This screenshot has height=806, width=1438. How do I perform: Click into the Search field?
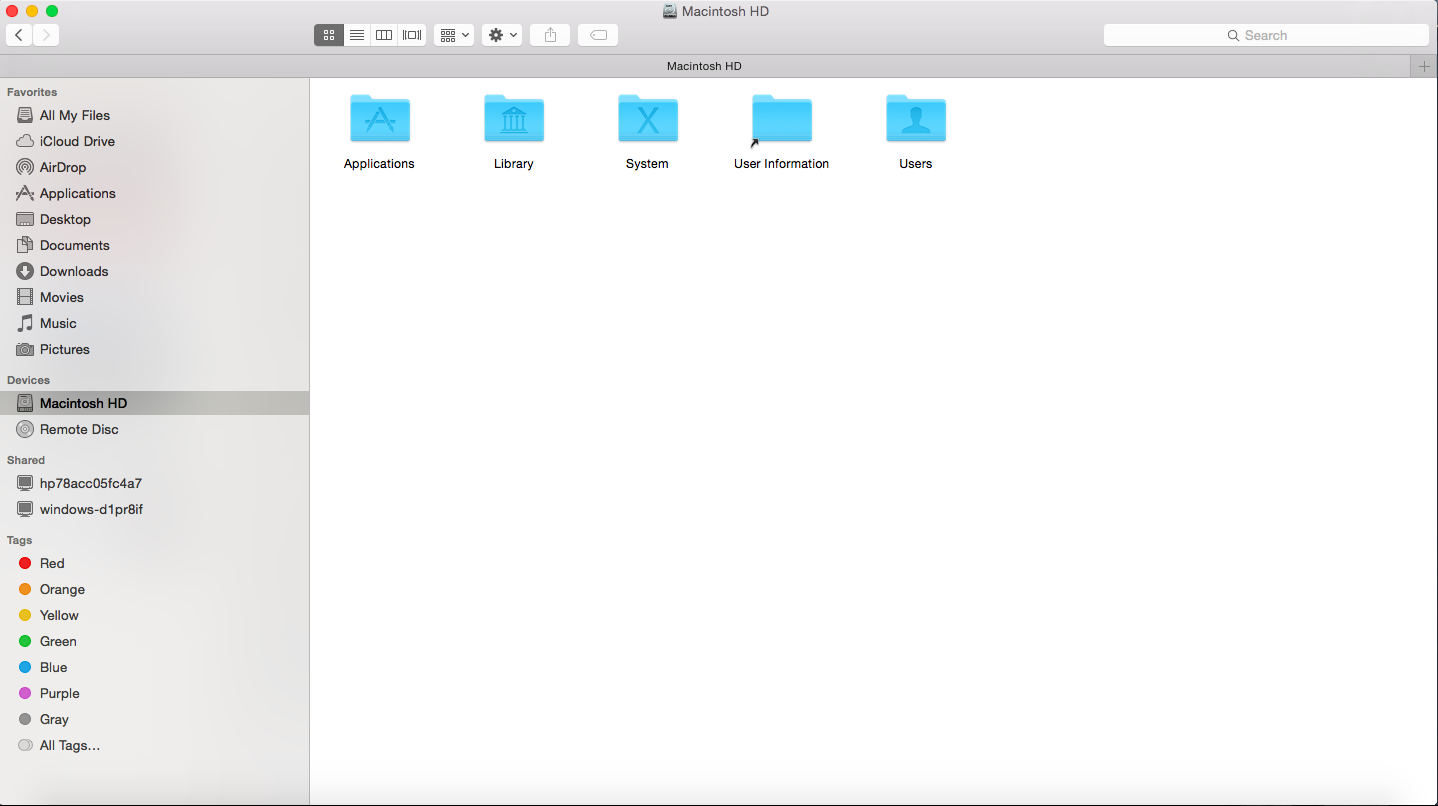(1266, 35)
